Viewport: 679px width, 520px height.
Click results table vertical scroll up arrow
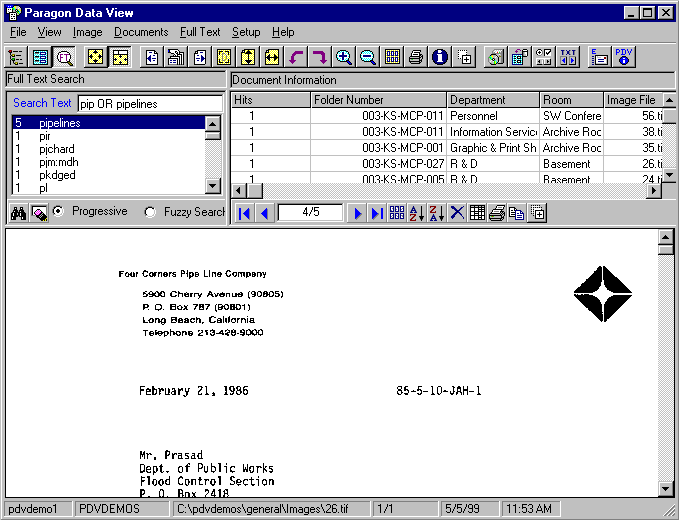[669, 100]
